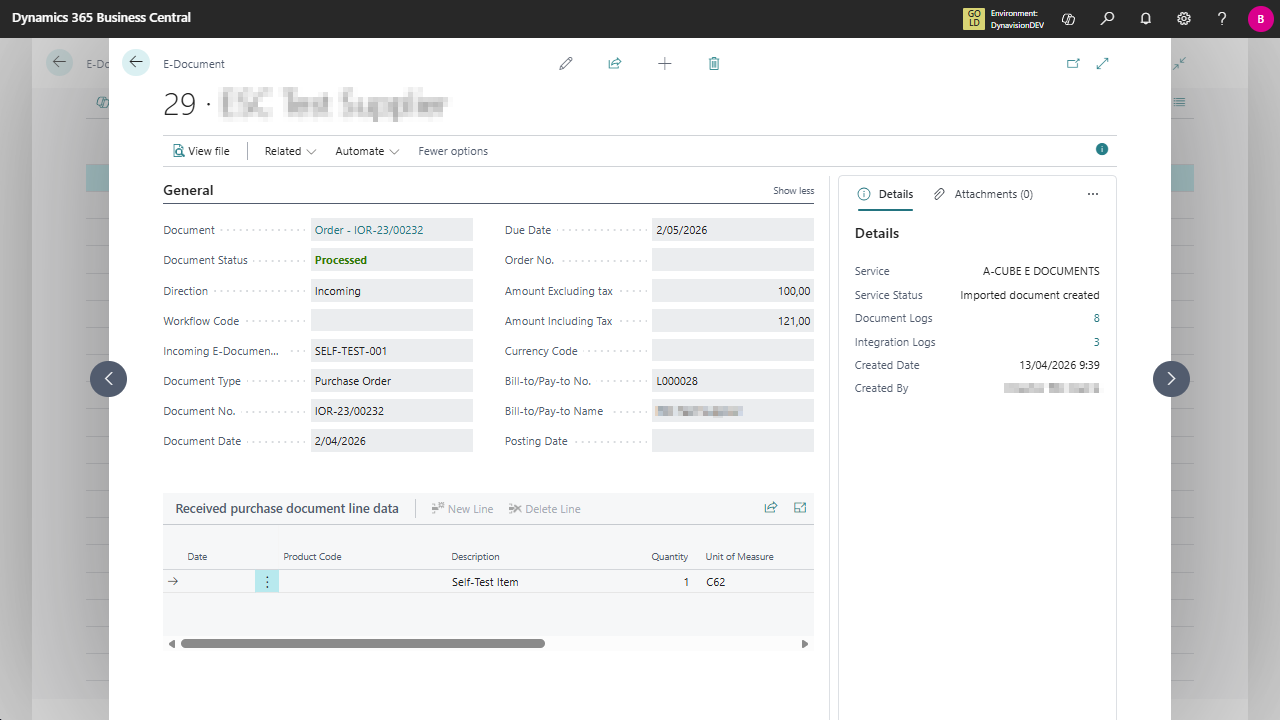
Task: Open user account avatar B
Action: point(1260,19)
